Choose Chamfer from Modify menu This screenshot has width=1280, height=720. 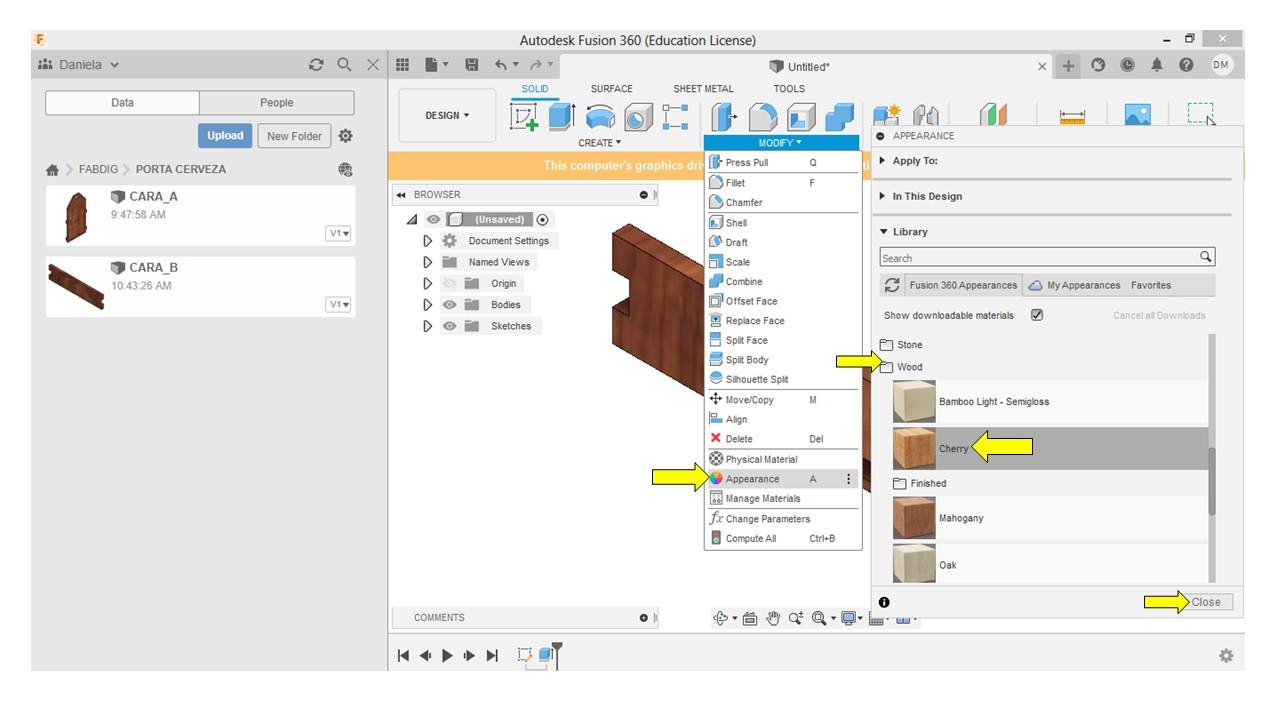pyautogui.click(x=782, y=202)
